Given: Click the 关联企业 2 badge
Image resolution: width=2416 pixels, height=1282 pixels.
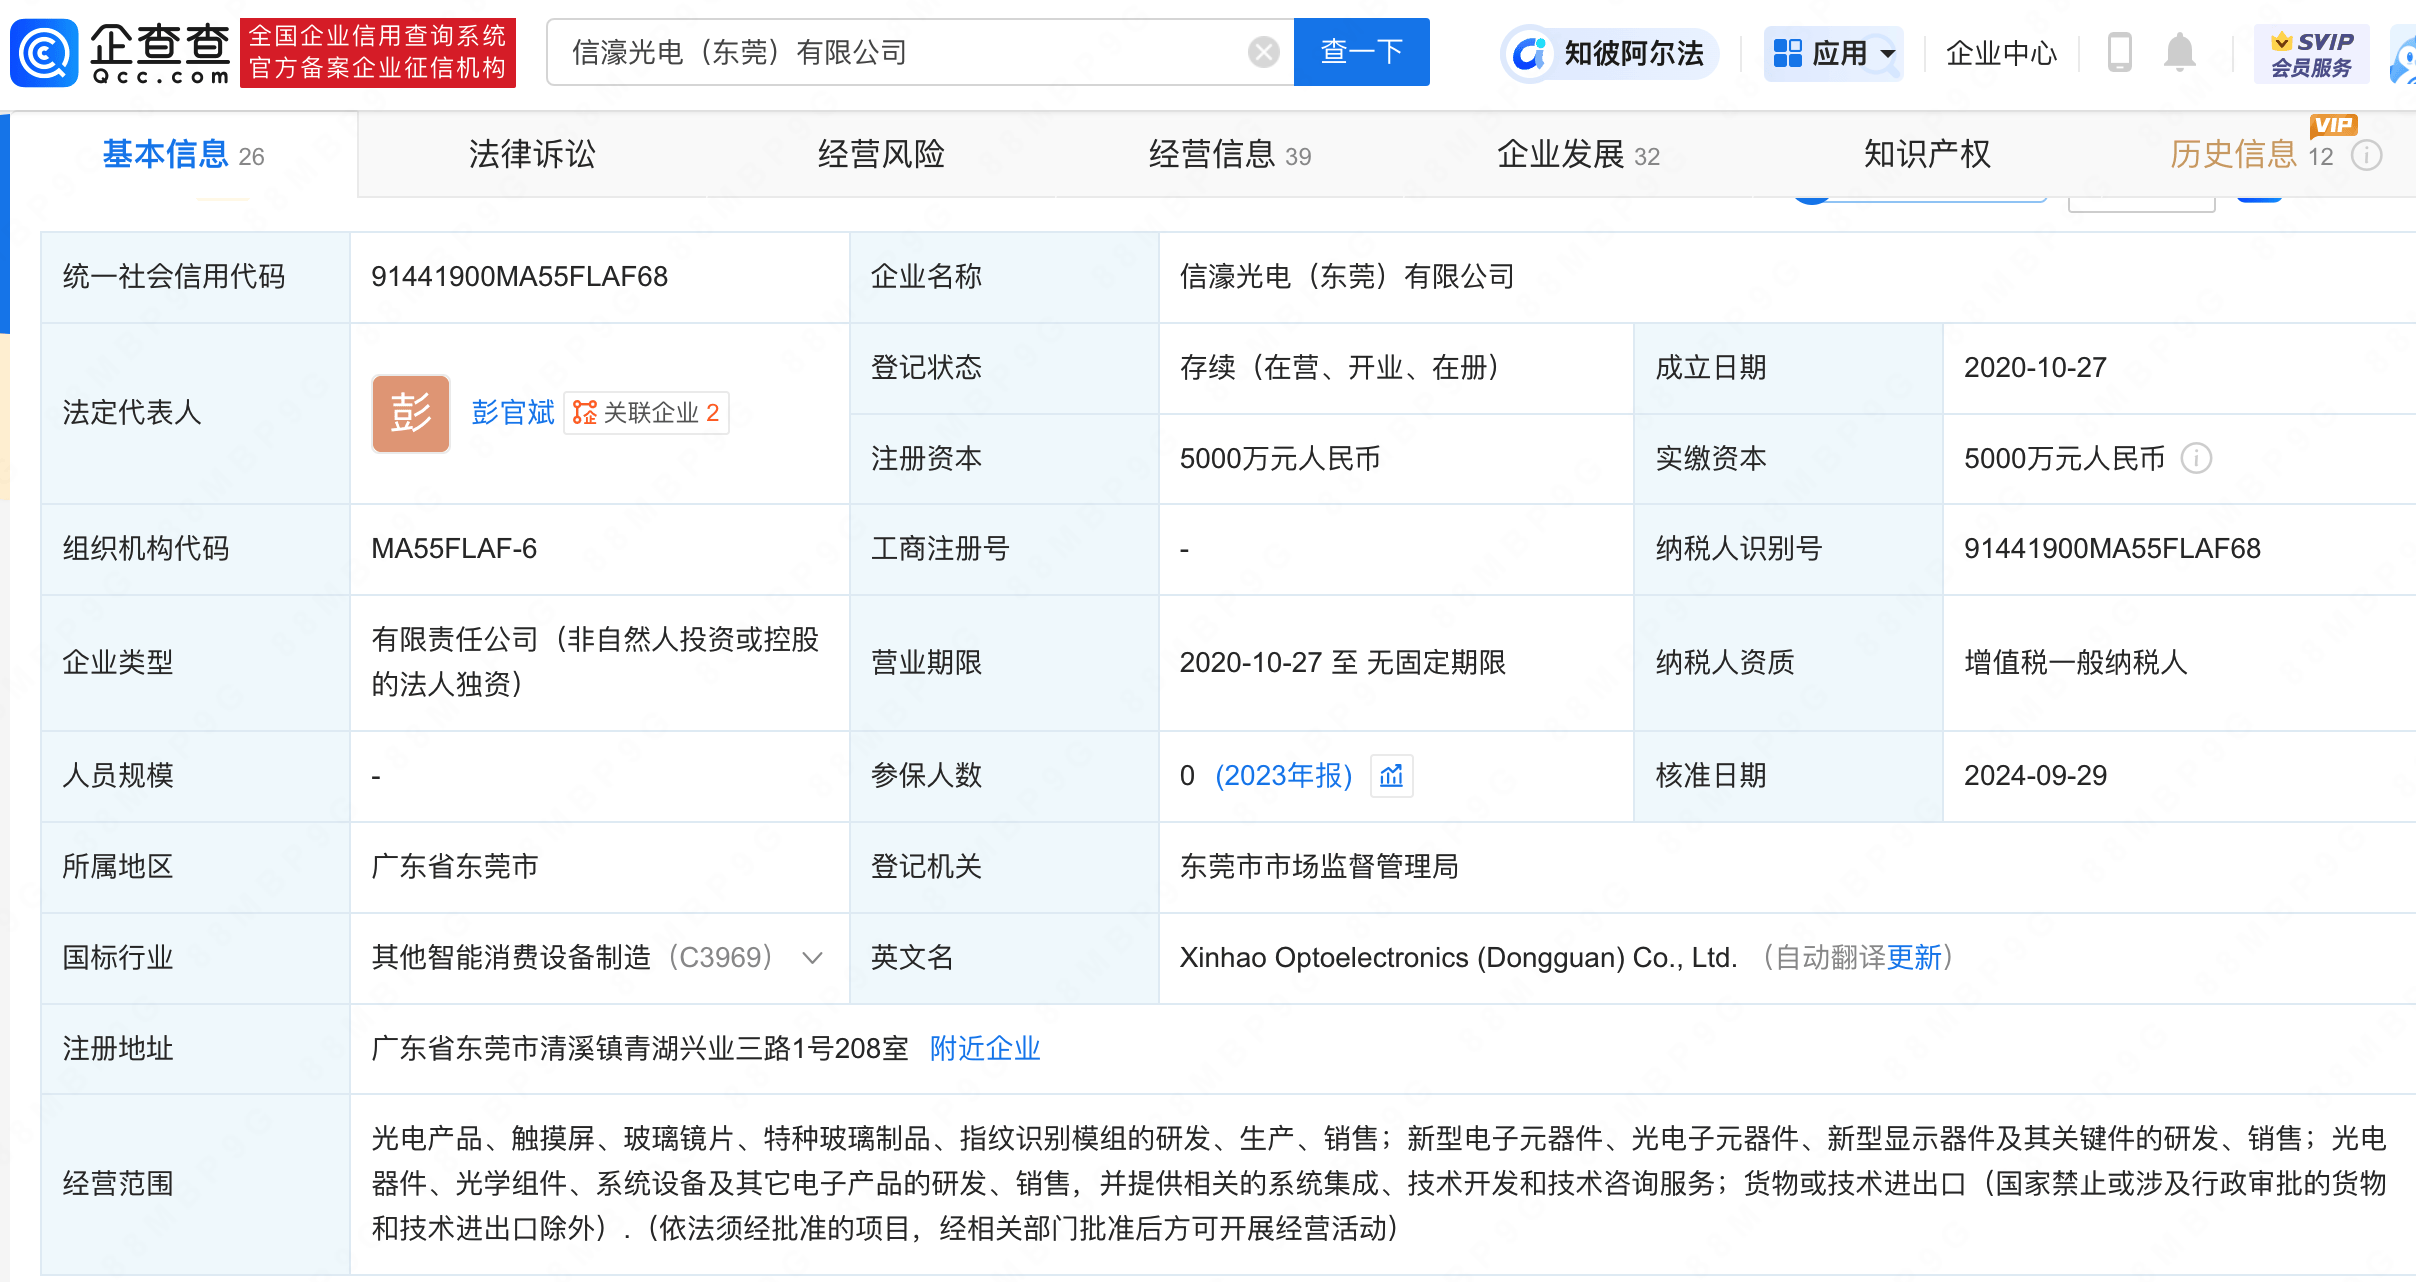Looking at the screenshot, I should [647, 413].
